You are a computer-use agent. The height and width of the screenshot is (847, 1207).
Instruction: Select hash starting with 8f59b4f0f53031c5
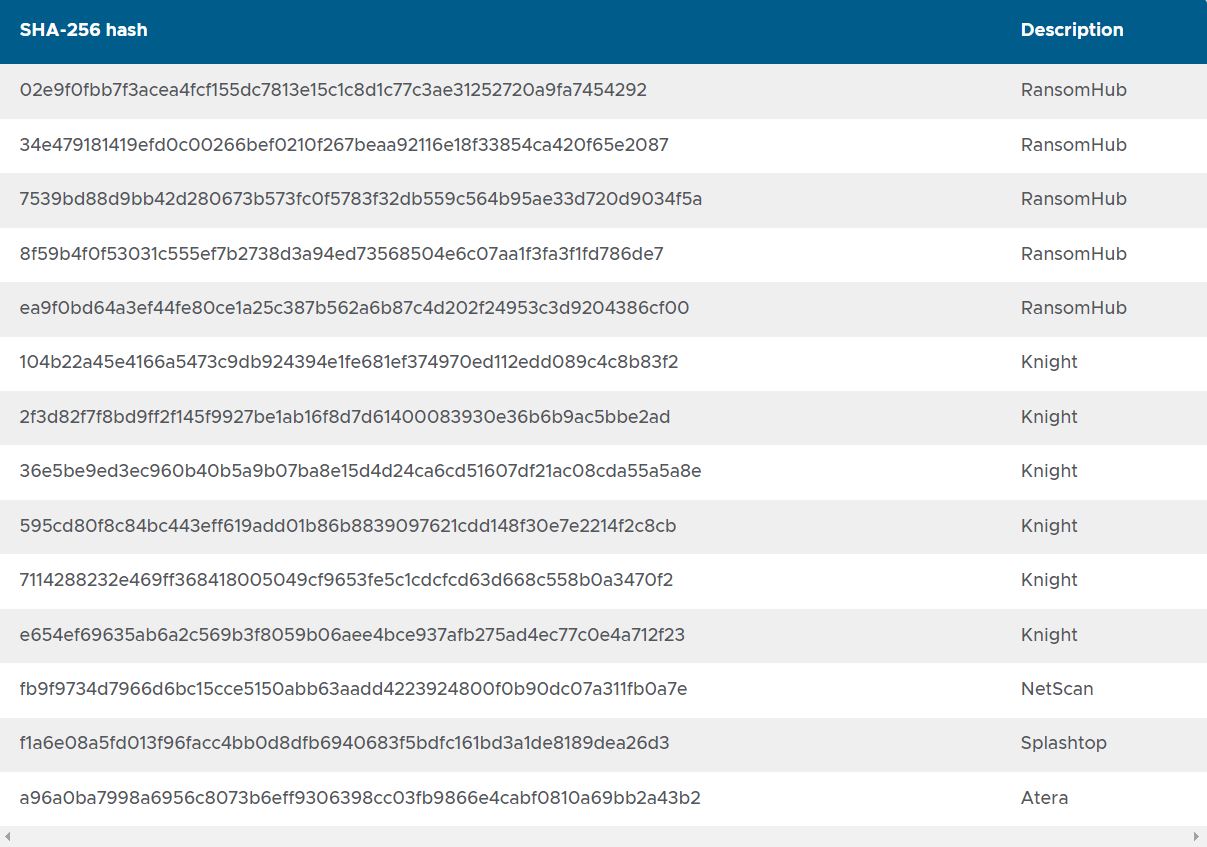pos(342,254)
